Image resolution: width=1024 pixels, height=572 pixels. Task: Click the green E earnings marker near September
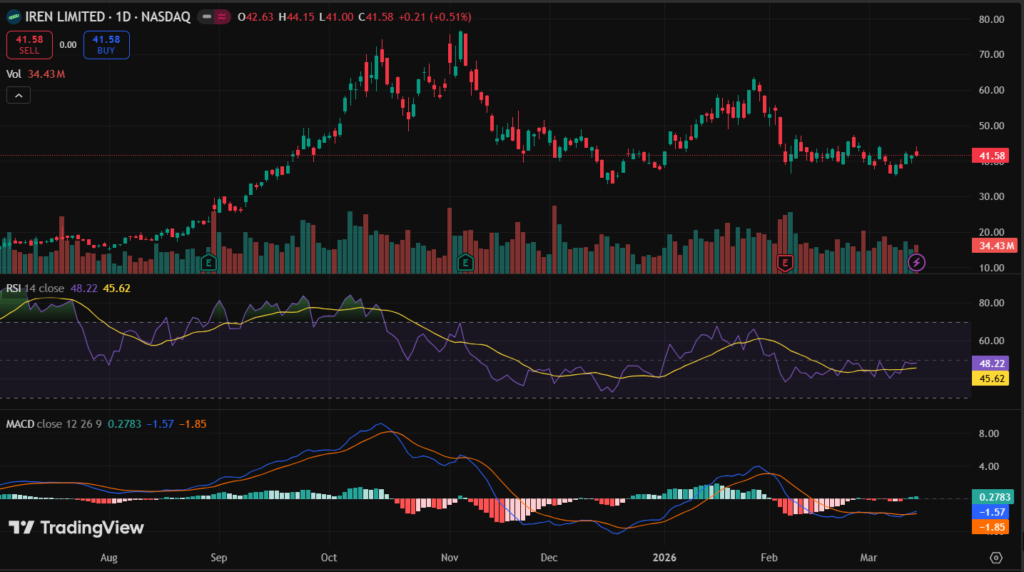tap(210, 262)
